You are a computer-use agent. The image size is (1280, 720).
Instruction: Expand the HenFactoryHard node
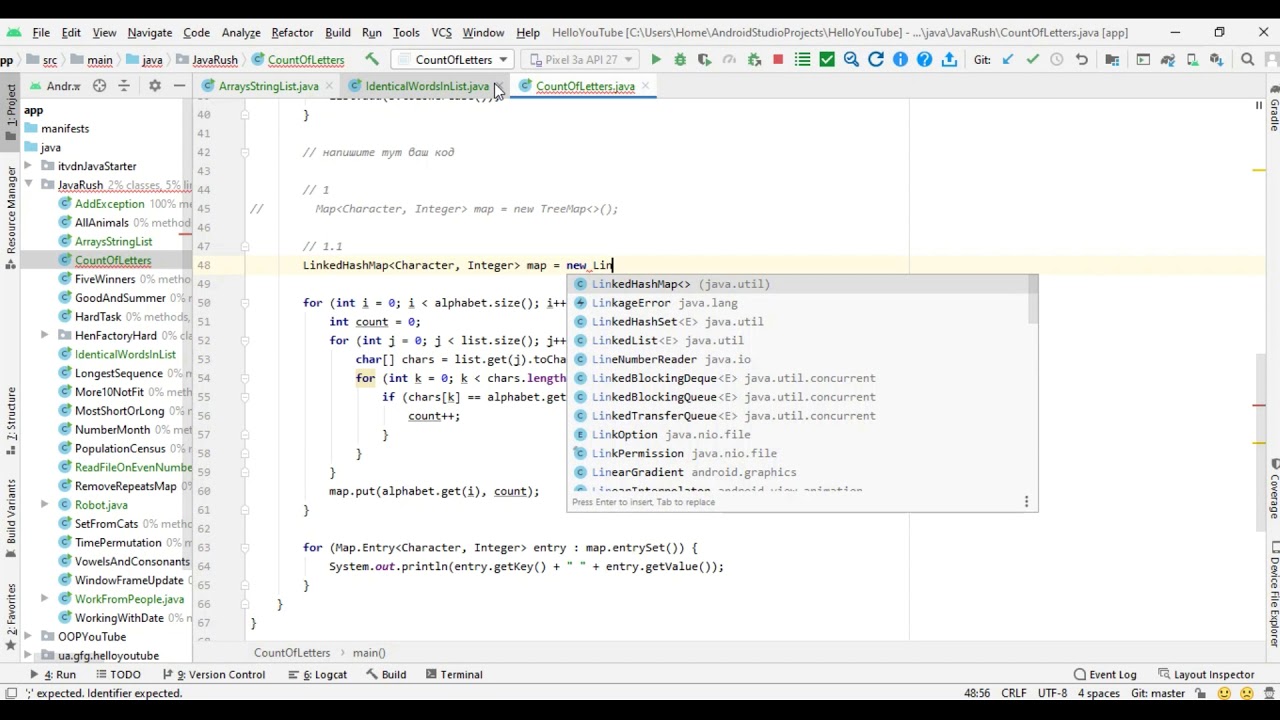[x=45, y=336]
